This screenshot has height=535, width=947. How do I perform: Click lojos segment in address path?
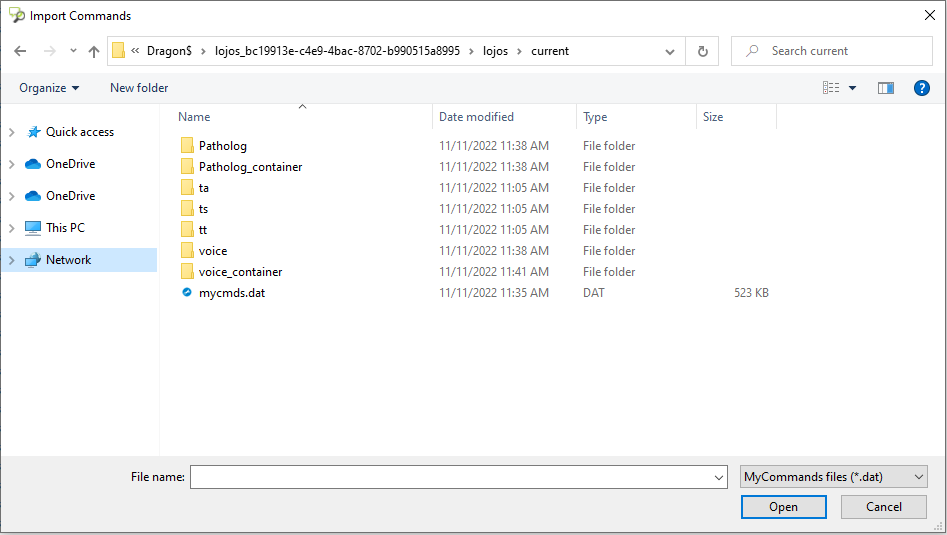[x=495, y=51]
